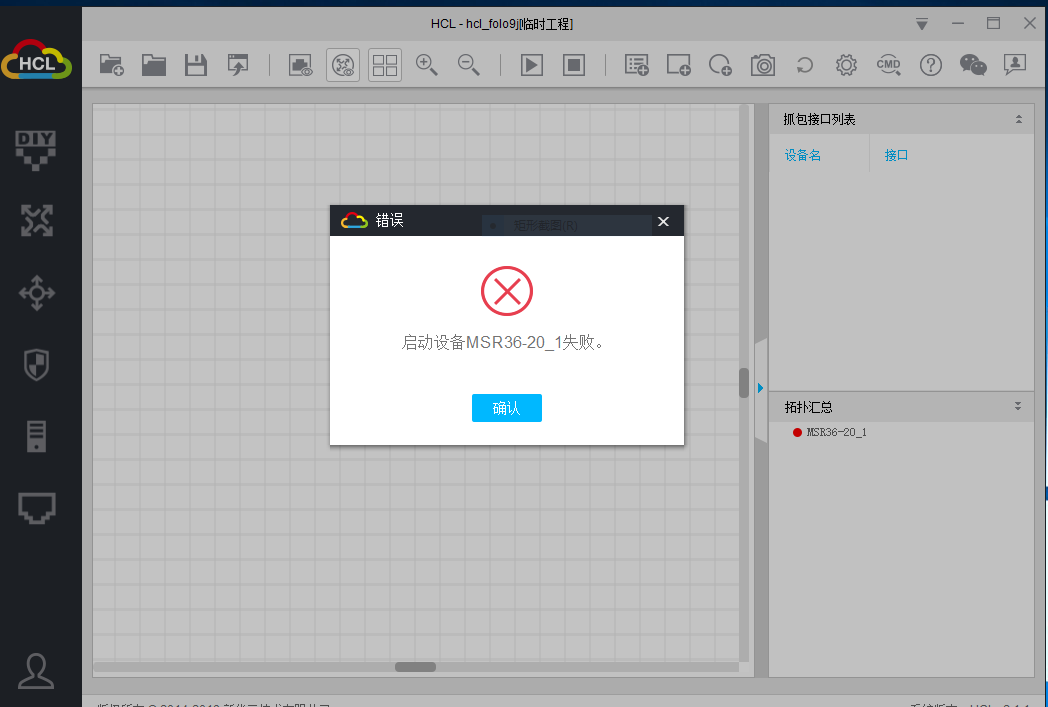Viewport: 1048px width, 707px height.
Task: Click the Zoom in magnifier
Action: 427,65
